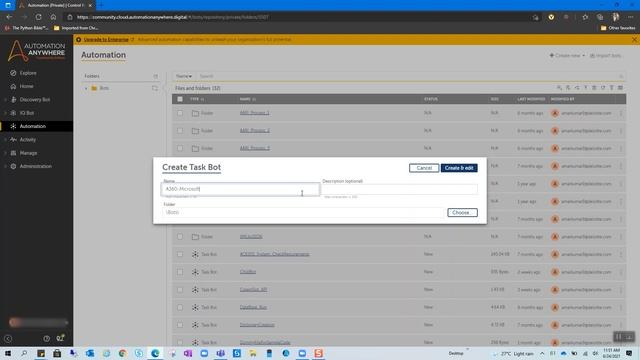
Task: Collapse the Folders panel icon
Action: click(x=156, y=76)
